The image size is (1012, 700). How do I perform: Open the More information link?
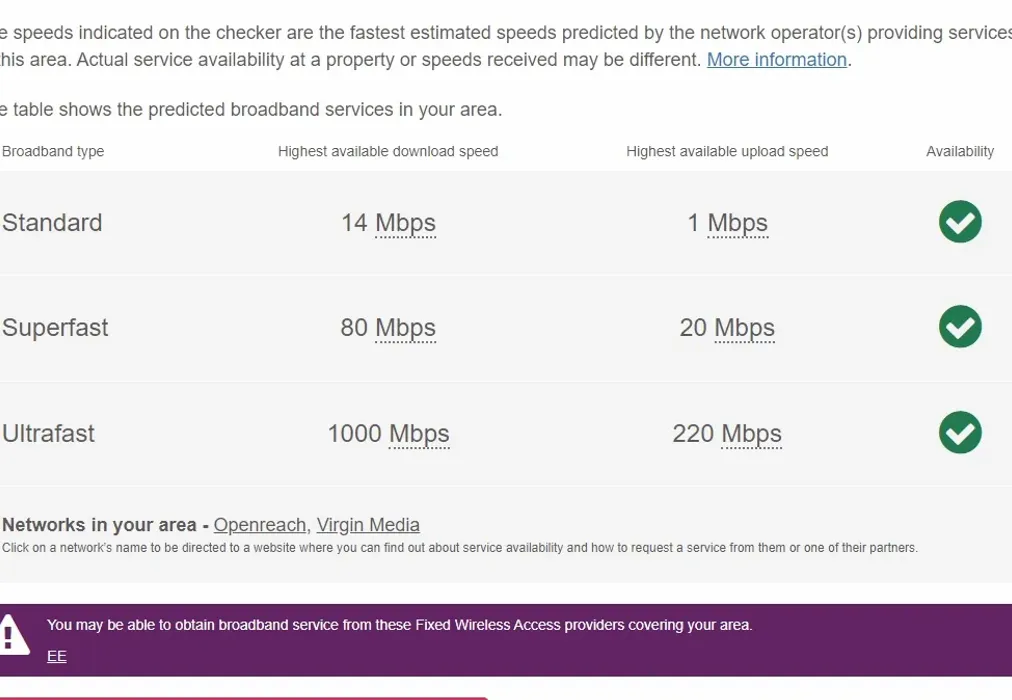[x=776, y=59]
